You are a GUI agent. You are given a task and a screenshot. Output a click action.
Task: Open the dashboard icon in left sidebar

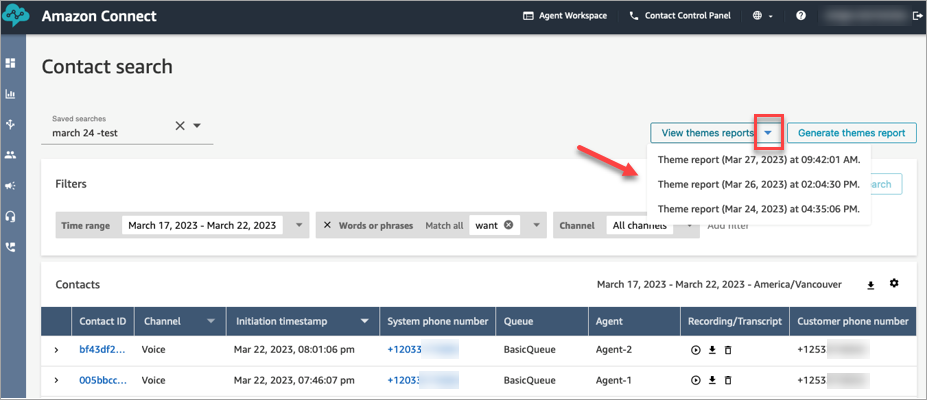point(10,63)
